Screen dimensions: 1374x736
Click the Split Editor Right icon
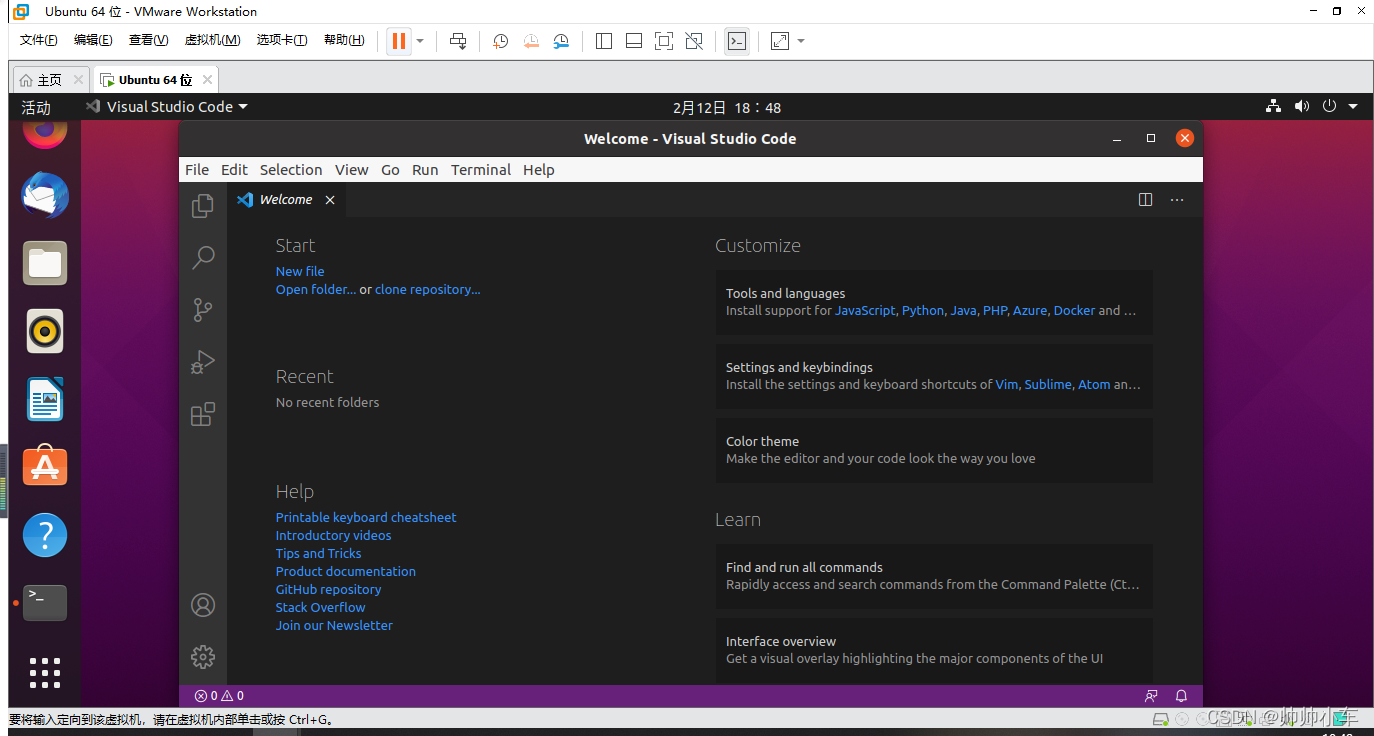(x=1146, y=200)
